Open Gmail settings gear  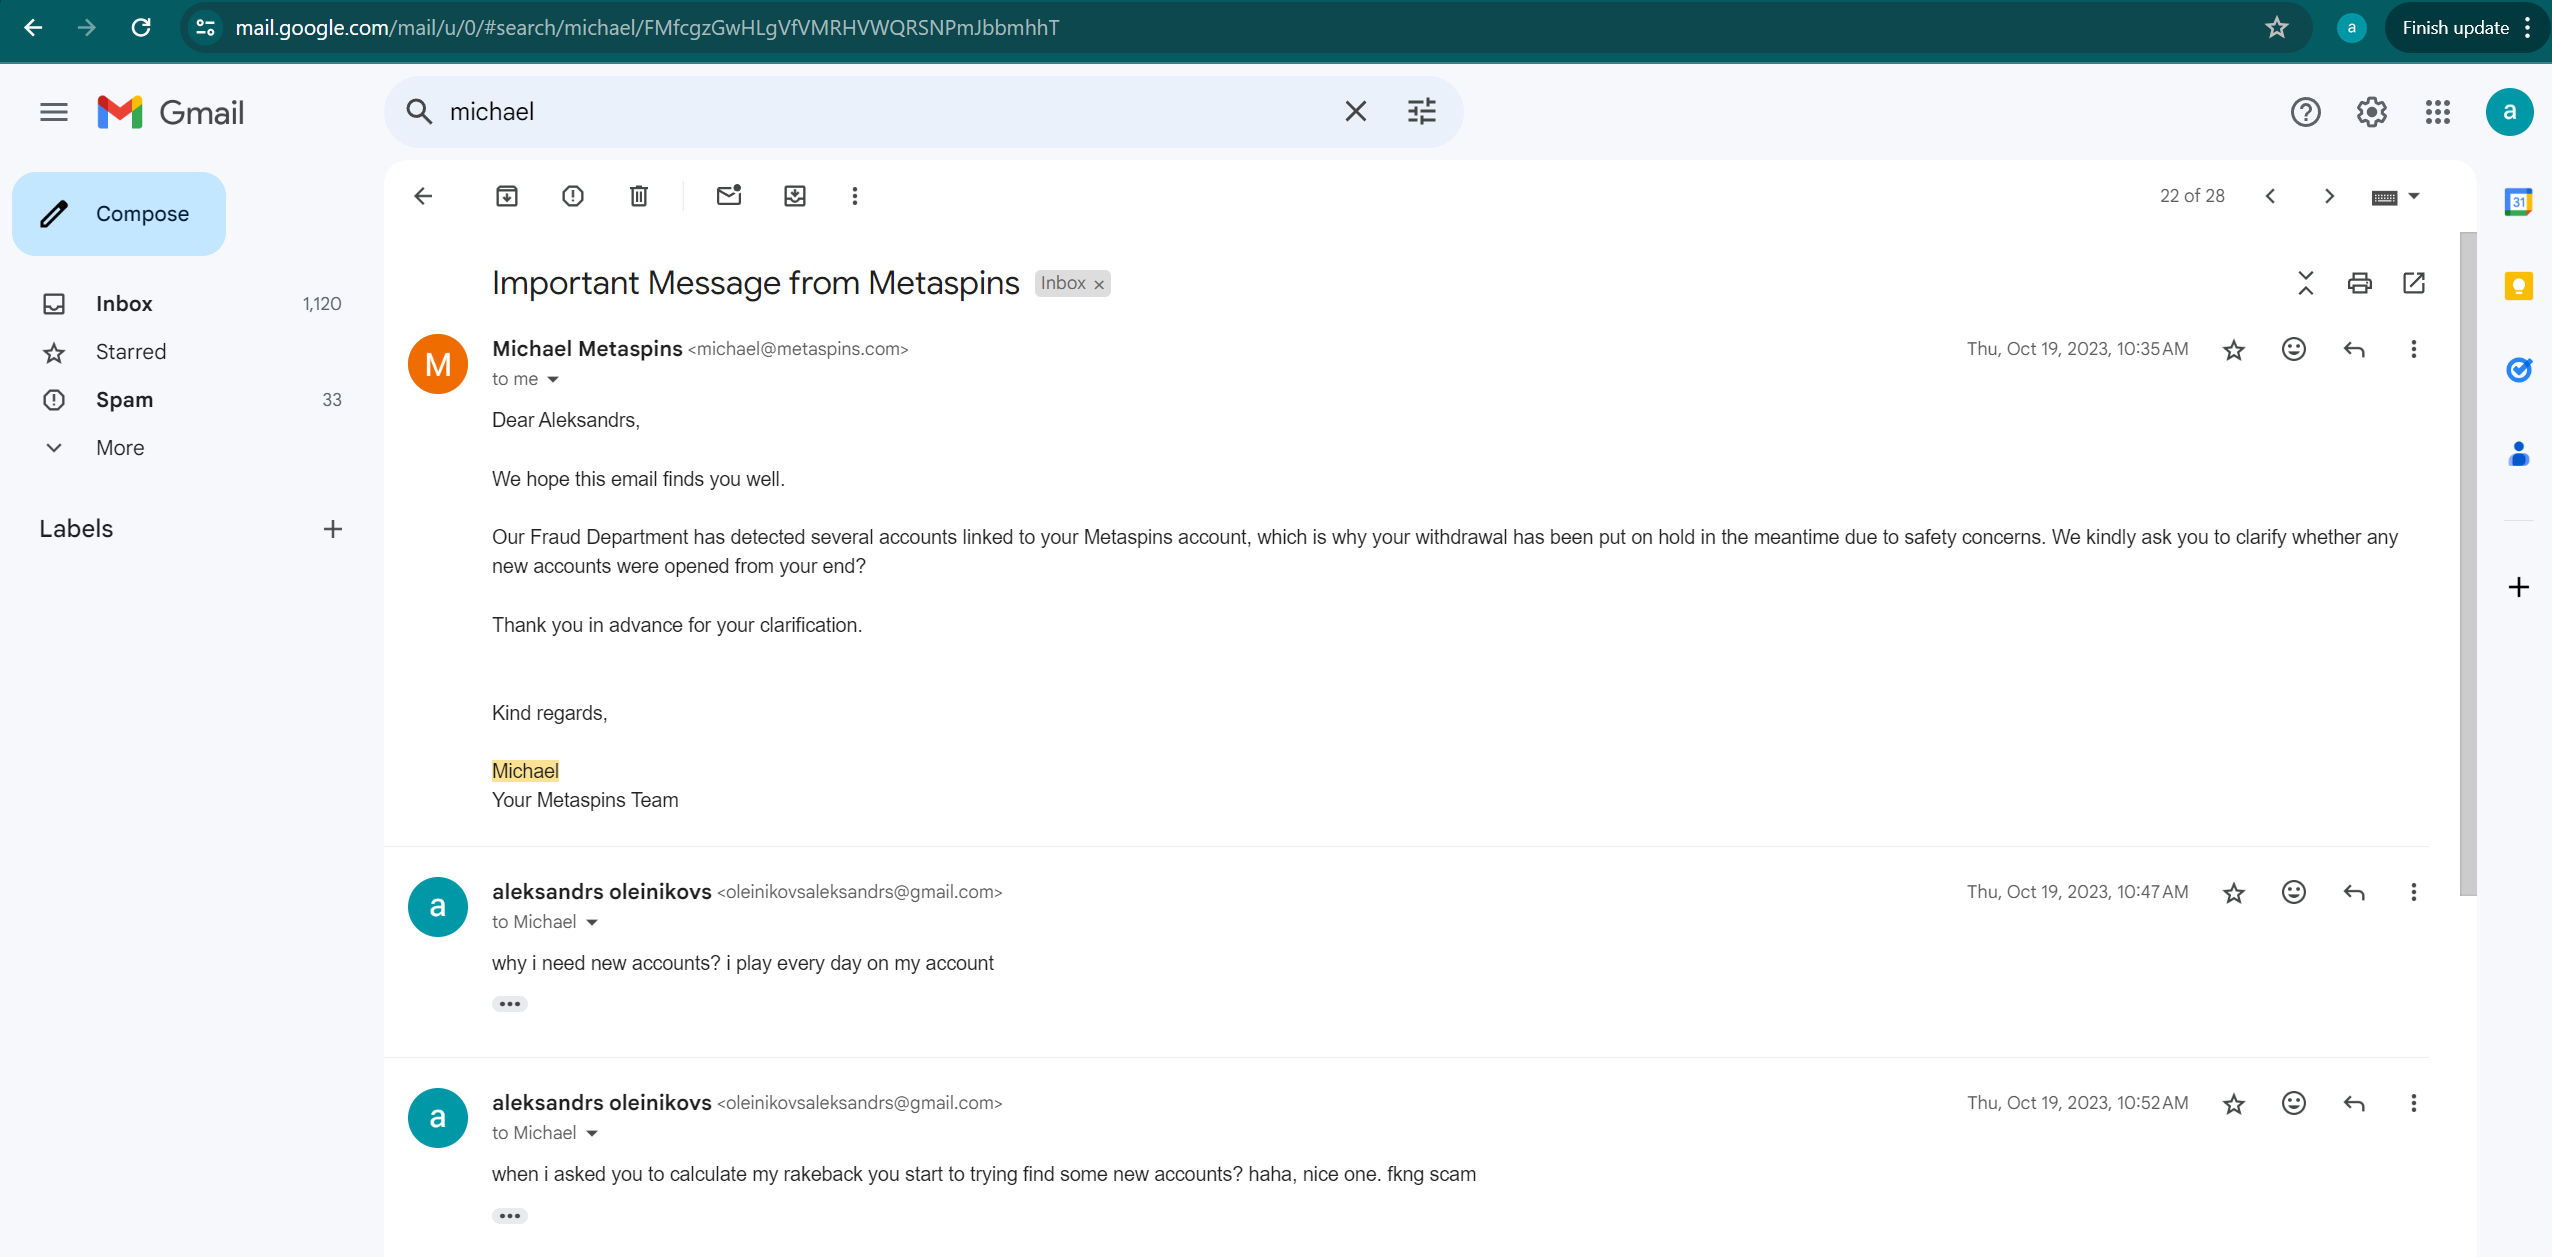2372,112
